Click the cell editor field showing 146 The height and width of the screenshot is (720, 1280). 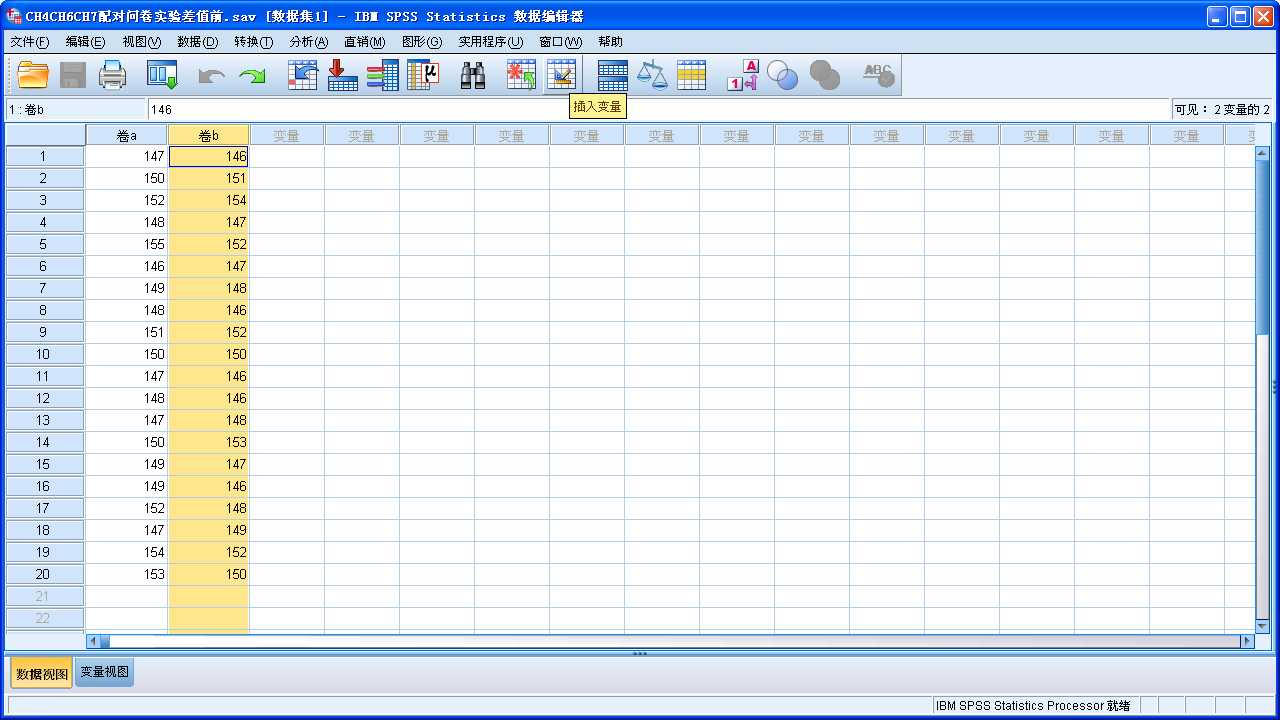[659, 109]
